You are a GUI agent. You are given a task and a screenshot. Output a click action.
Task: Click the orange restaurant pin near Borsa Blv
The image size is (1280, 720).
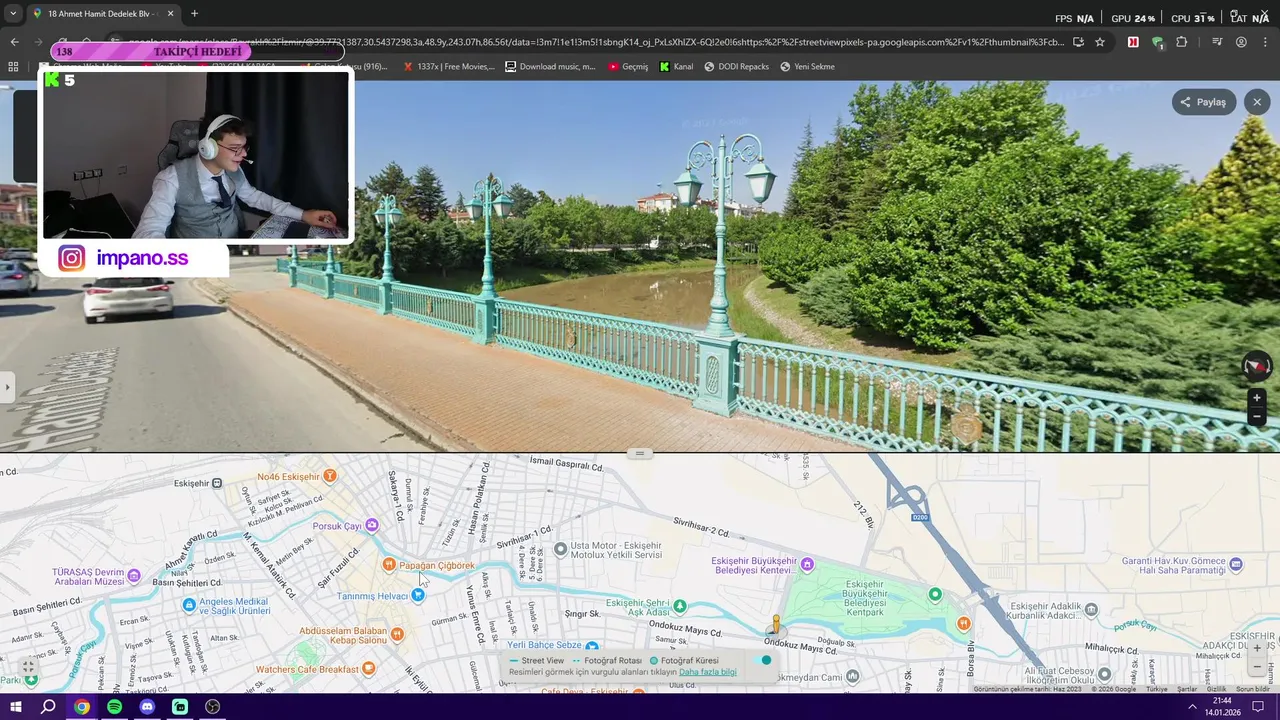tap(963, 624)
